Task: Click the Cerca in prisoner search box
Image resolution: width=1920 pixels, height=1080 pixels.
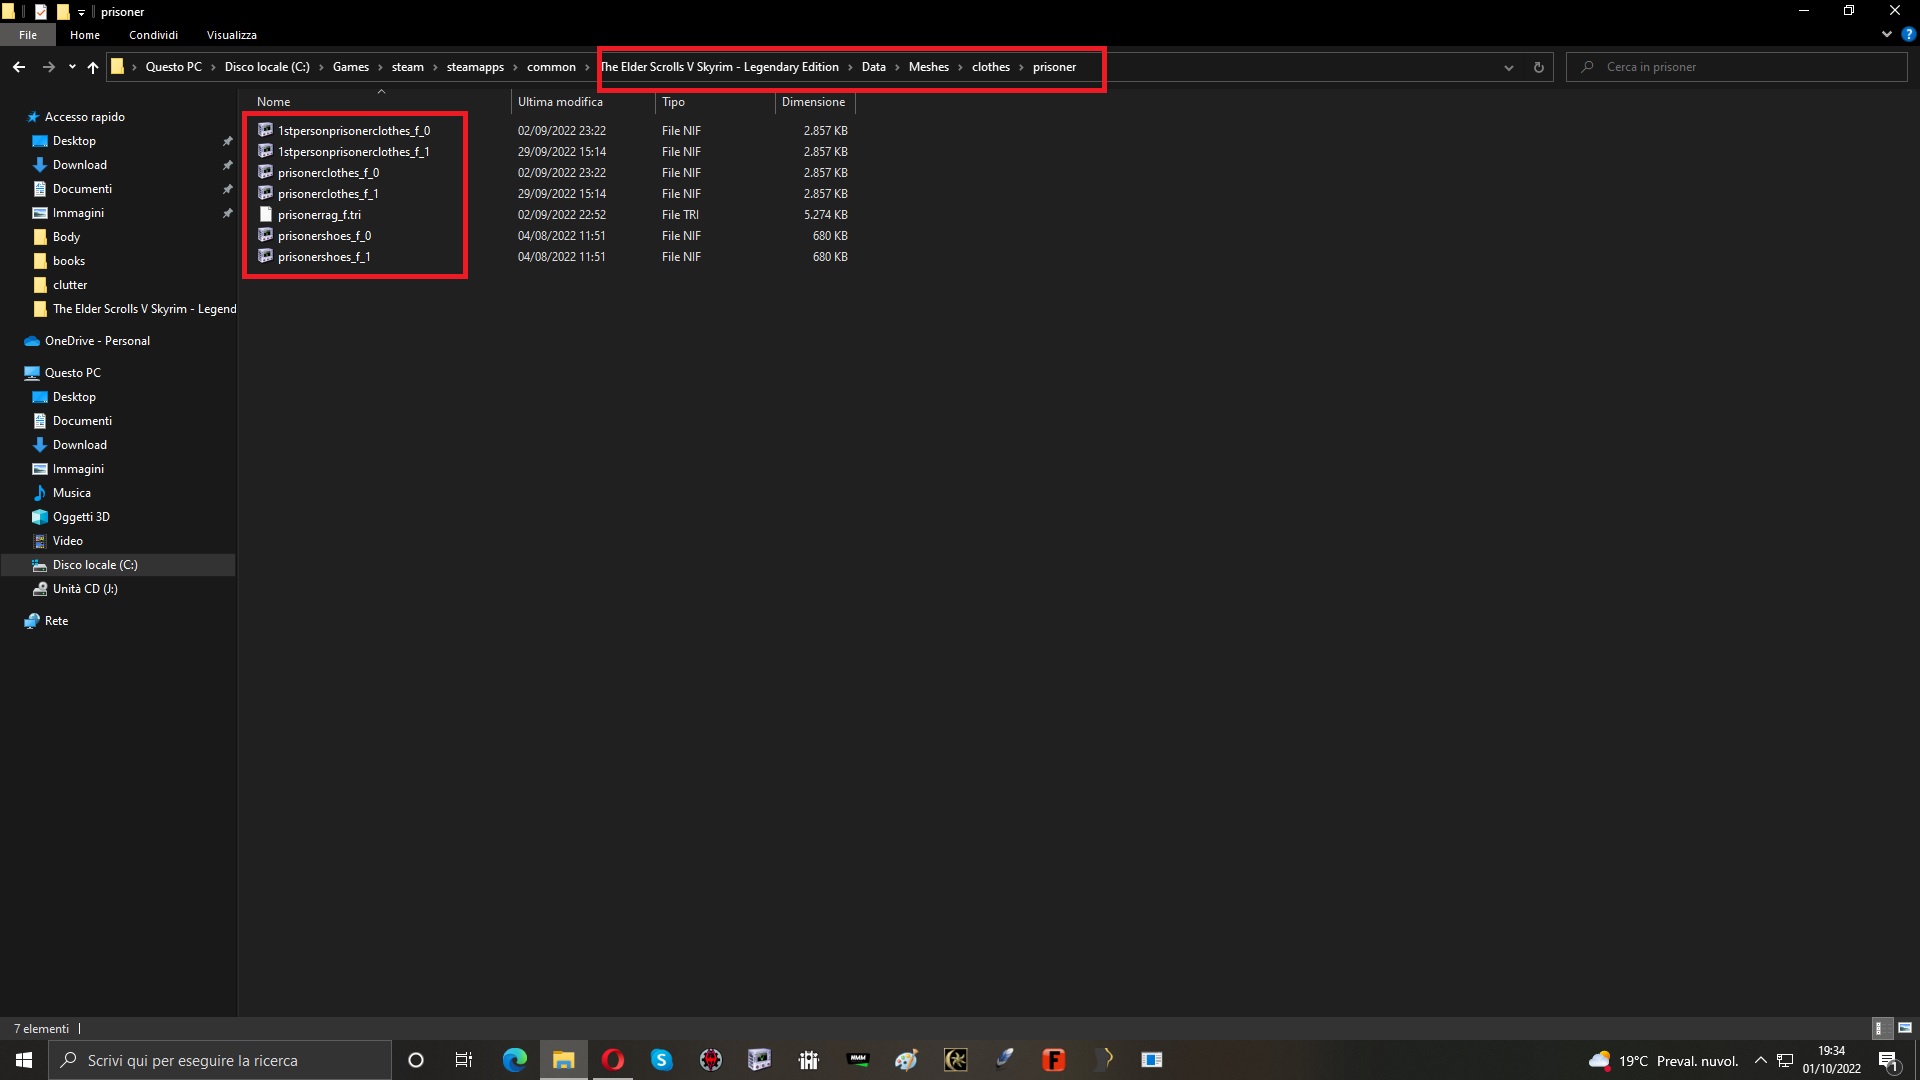Action: pos(1736,67)
